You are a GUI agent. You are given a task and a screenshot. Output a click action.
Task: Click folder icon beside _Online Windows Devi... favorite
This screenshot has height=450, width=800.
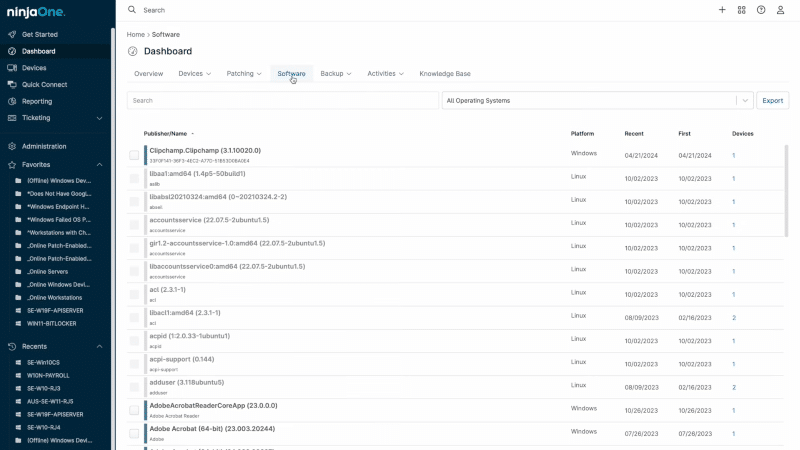click(x=18, y=285)
